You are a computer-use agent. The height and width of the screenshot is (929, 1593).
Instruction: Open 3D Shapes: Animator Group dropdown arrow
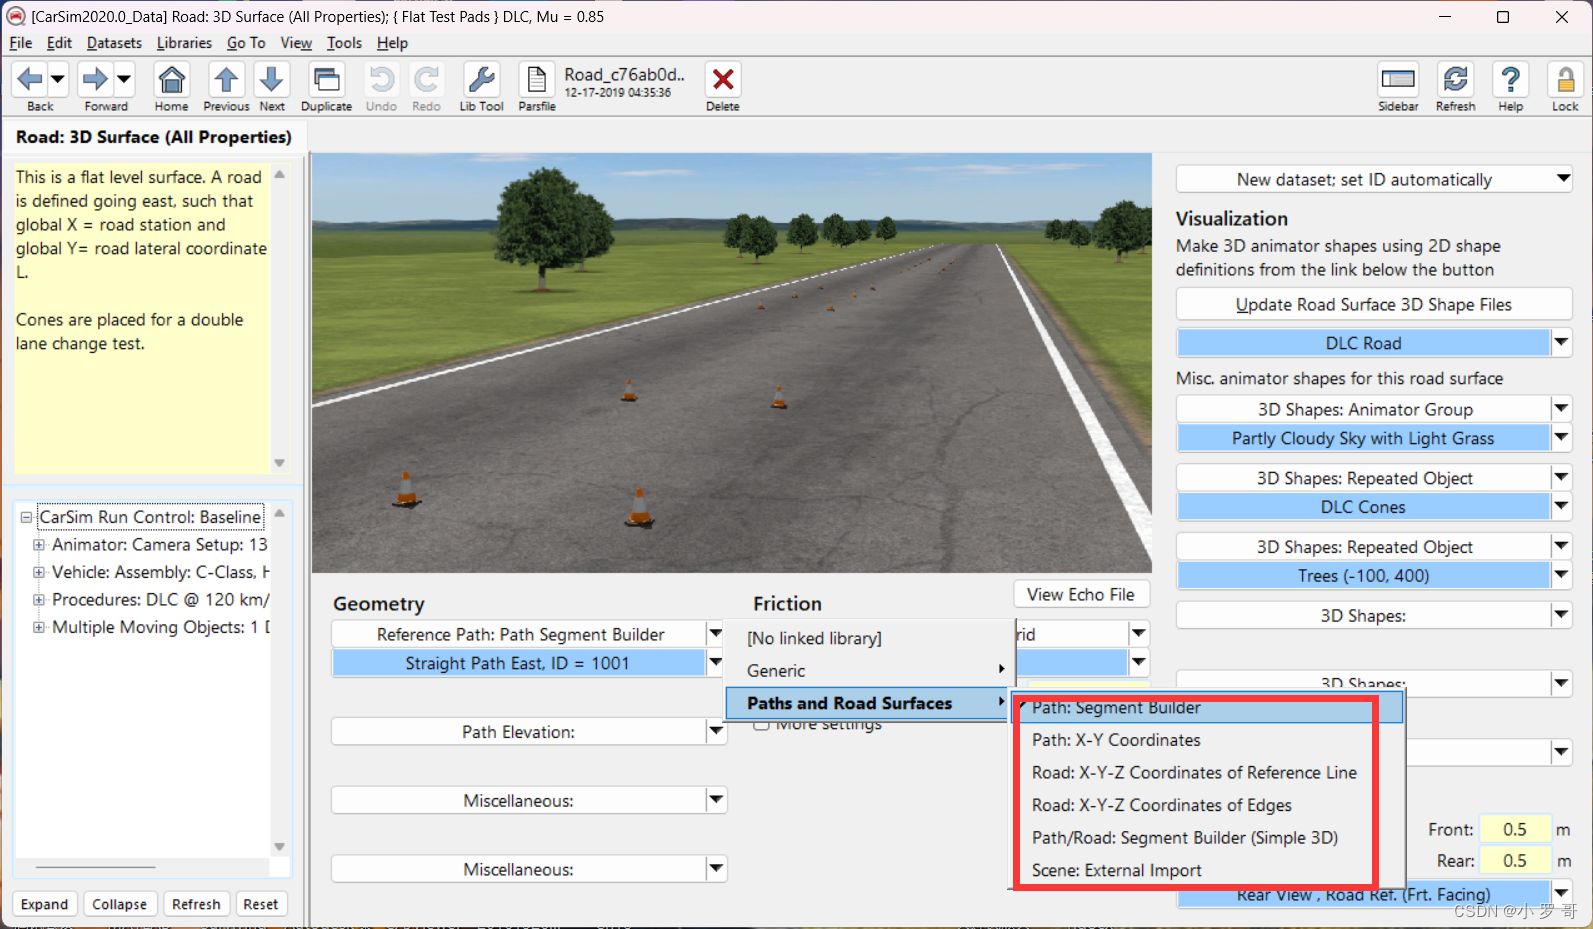tap(1561, 409)
